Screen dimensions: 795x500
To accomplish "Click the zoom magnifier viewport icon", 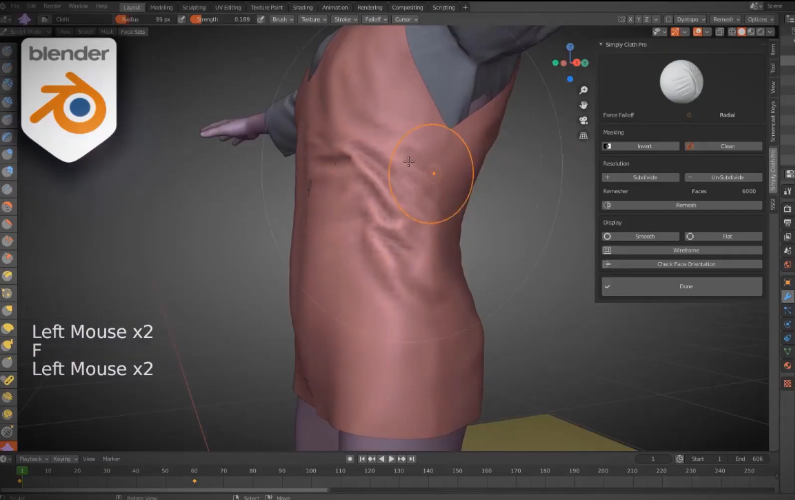I will point(584,90).
